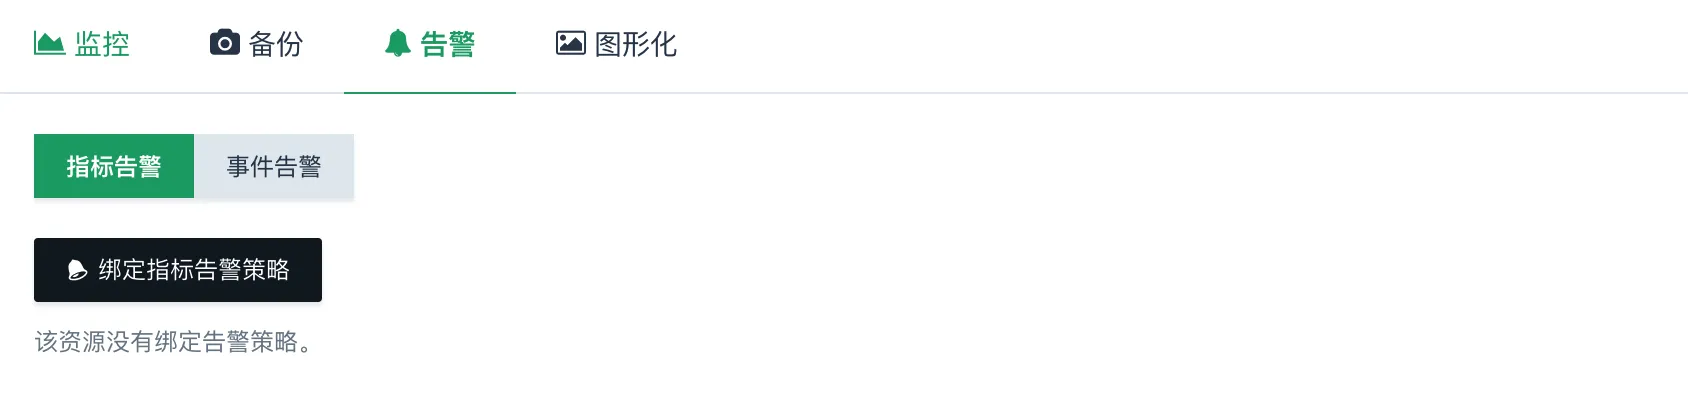The image size is (1688, 414).
Task: Click the 图形化 tab label text
Action: 636,44
